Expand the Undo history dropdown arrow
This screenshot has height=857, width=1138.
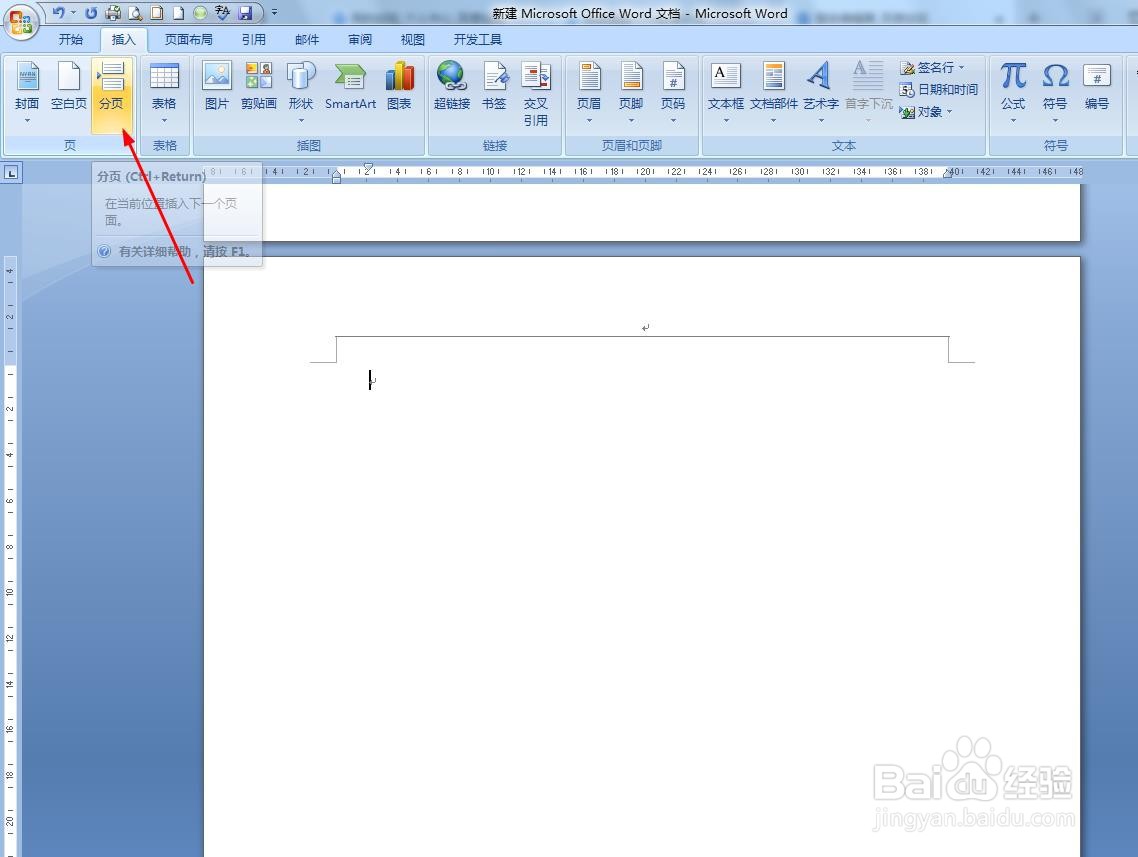[x=73, y=12]
